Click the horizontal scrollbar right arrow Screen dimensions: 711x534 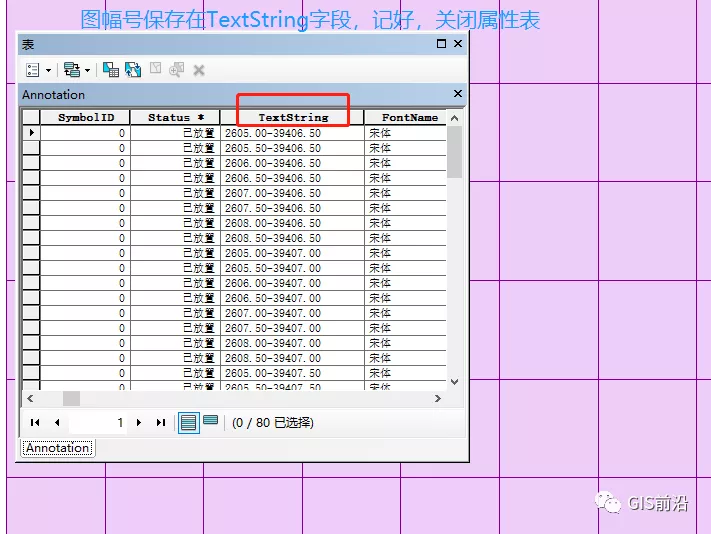click(x=438, y=398)
